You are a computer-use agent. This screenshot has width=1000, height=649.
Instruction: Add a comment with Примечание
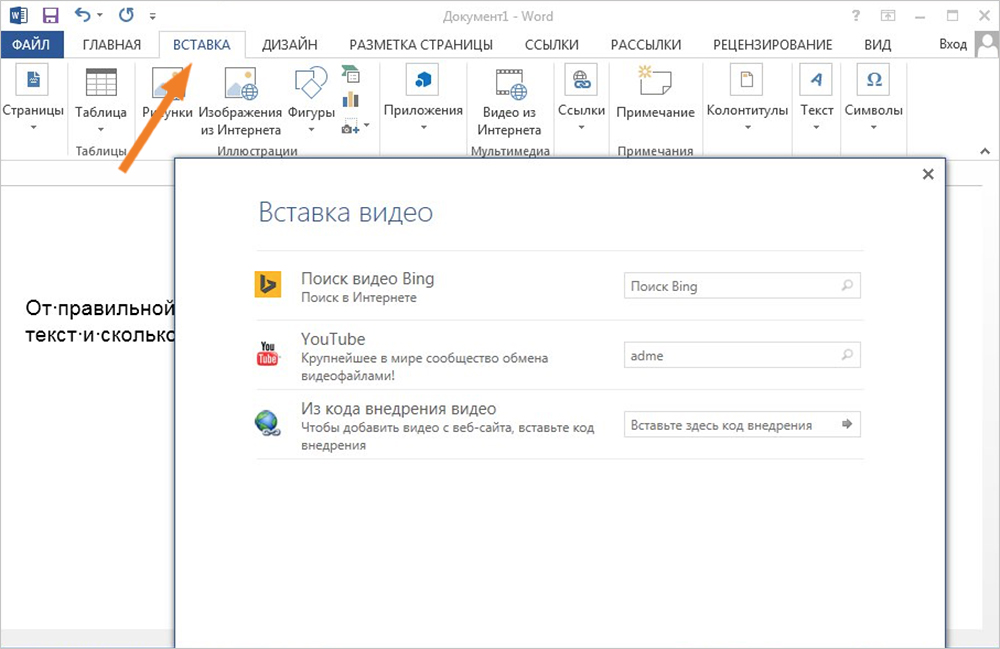[x=655, y=93]
